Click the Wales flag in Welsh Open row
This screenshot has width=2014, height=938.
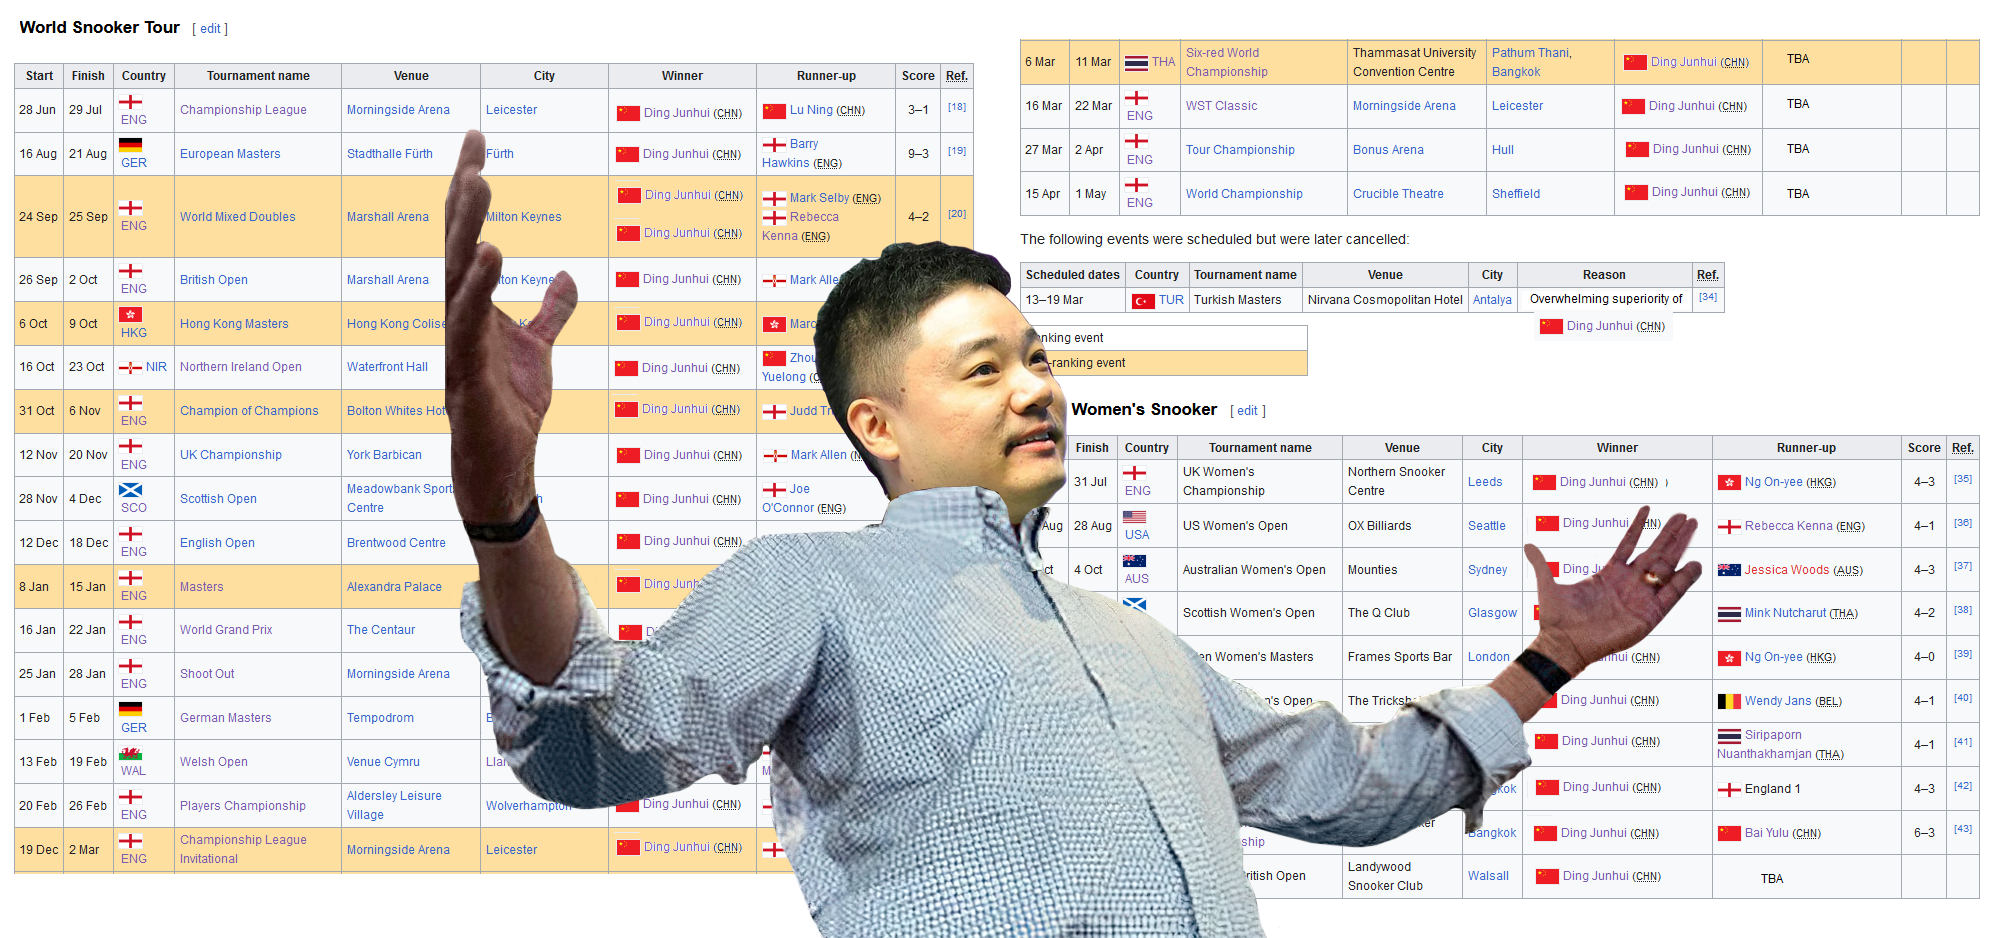130,753
